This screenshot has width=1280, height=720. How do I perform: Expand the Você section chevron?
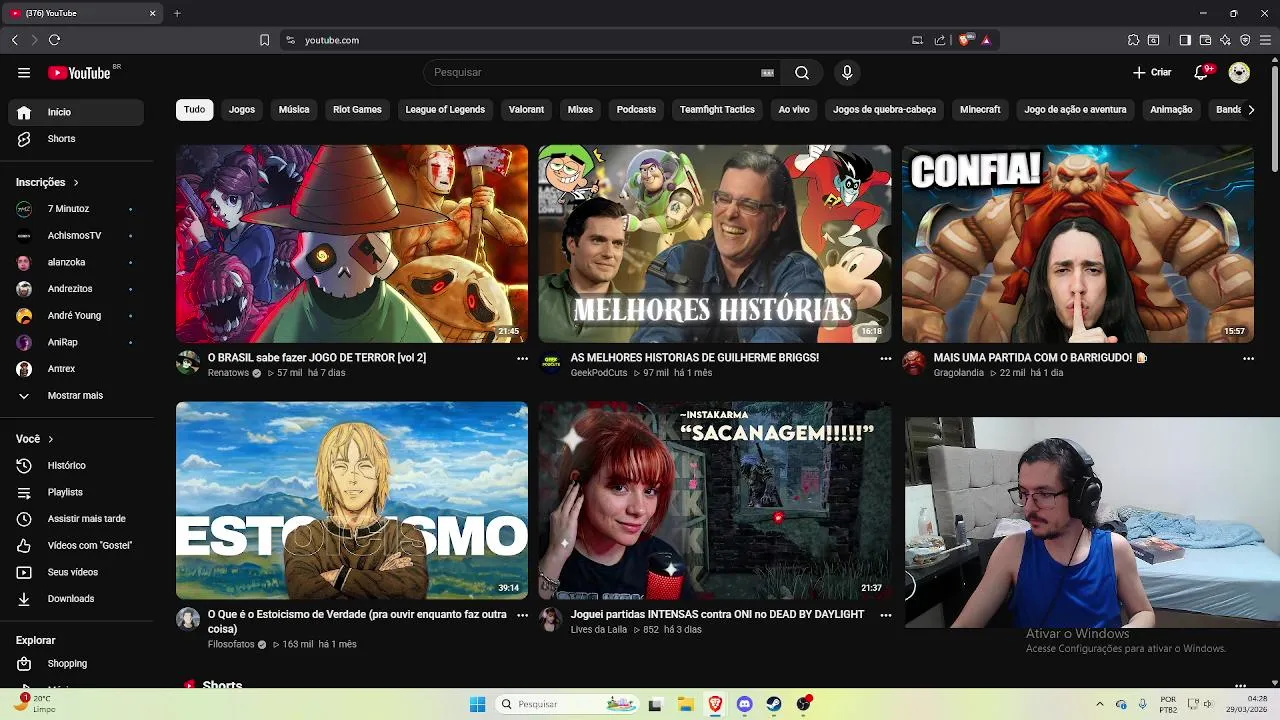[51, 439]
